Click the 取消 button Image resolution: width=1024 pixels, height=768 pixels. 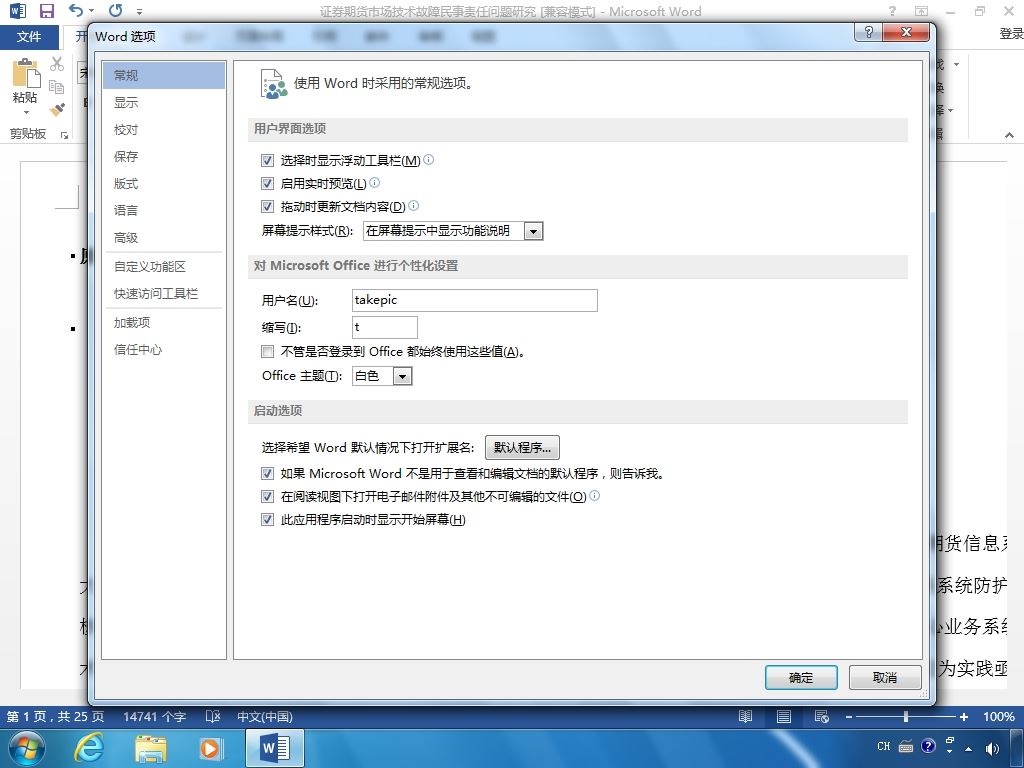coord(885,678)
